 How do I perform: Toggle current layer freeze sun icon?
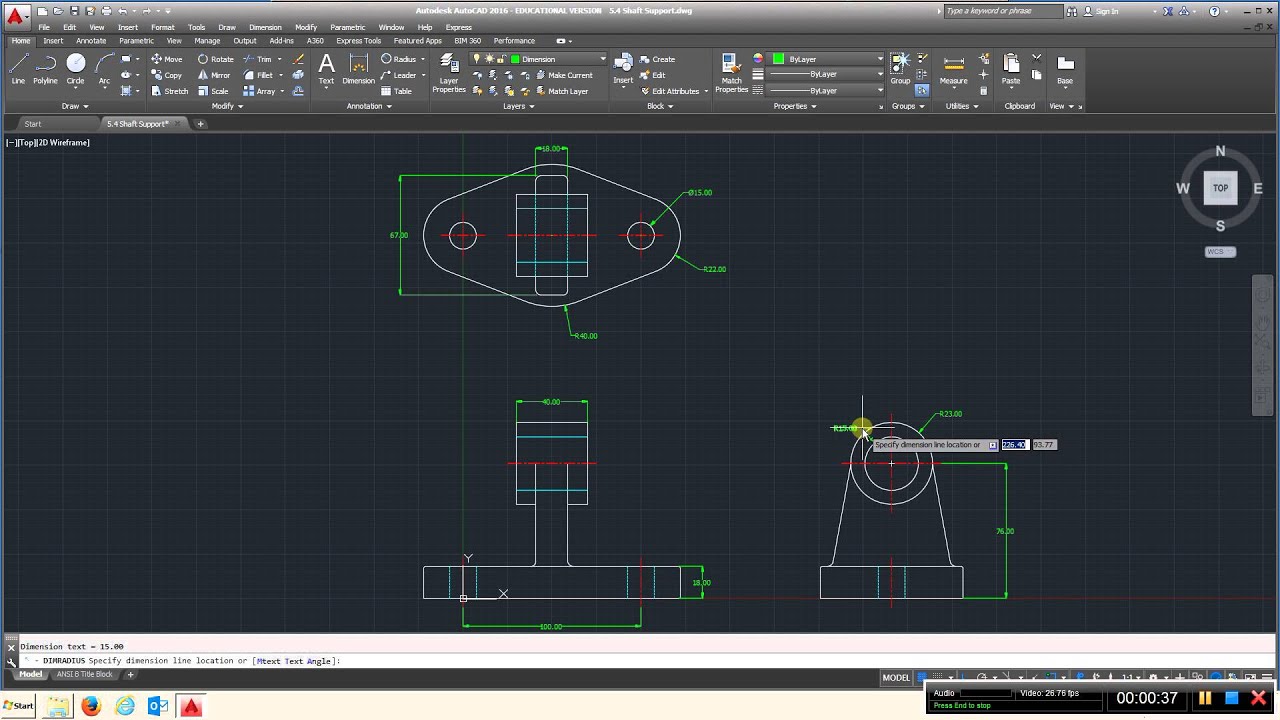pyautogui.click(x=490, y=59)
